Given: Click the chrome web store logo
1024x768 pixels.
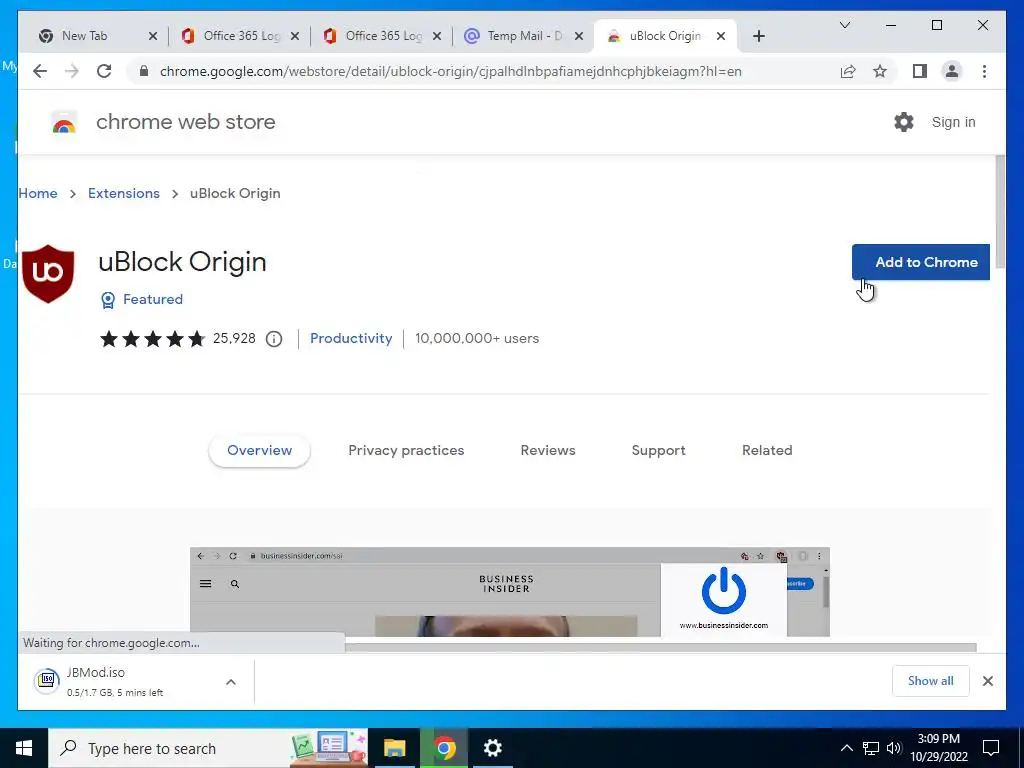Looking at the screenshot, I should pyautogui.click(x=64, y=122).
